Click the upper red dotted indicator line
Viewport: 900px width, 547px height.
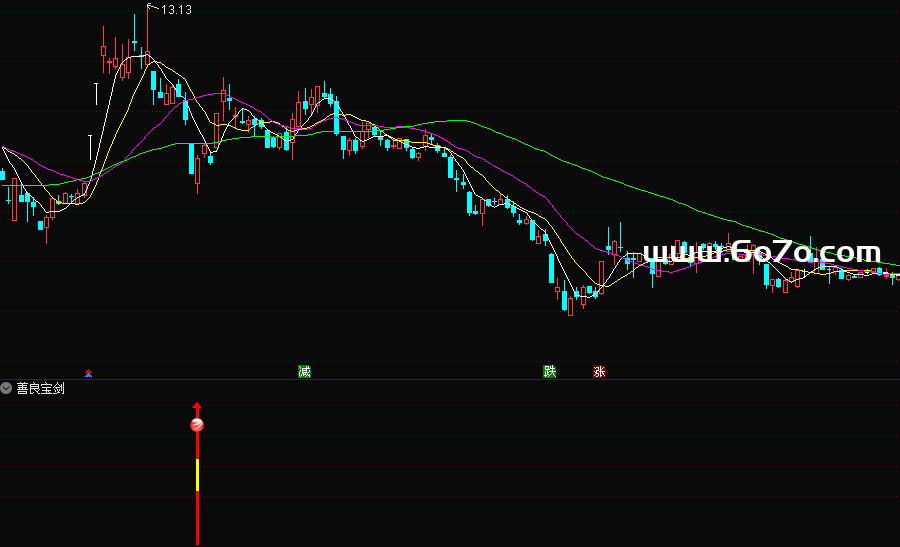(500, 467)
